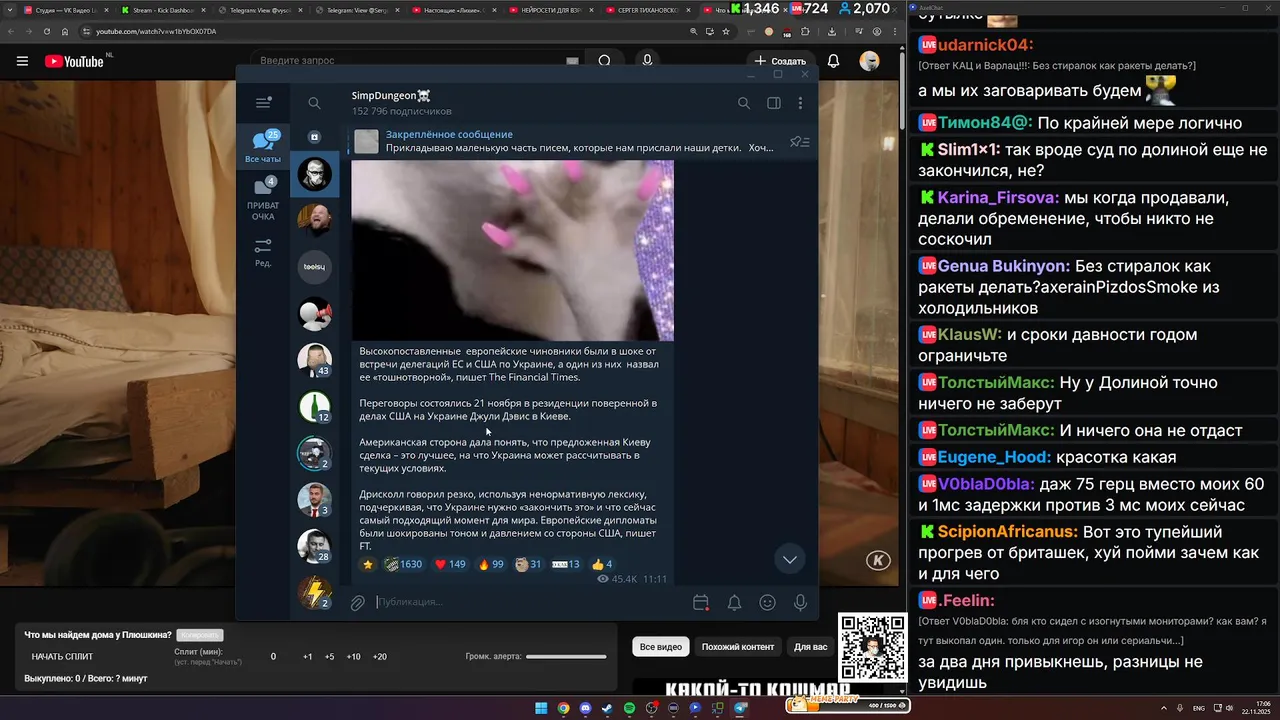Open the YouTube guide hamburger menu
This screenshot has width=1280, height=720.
(x=22, y=61)
